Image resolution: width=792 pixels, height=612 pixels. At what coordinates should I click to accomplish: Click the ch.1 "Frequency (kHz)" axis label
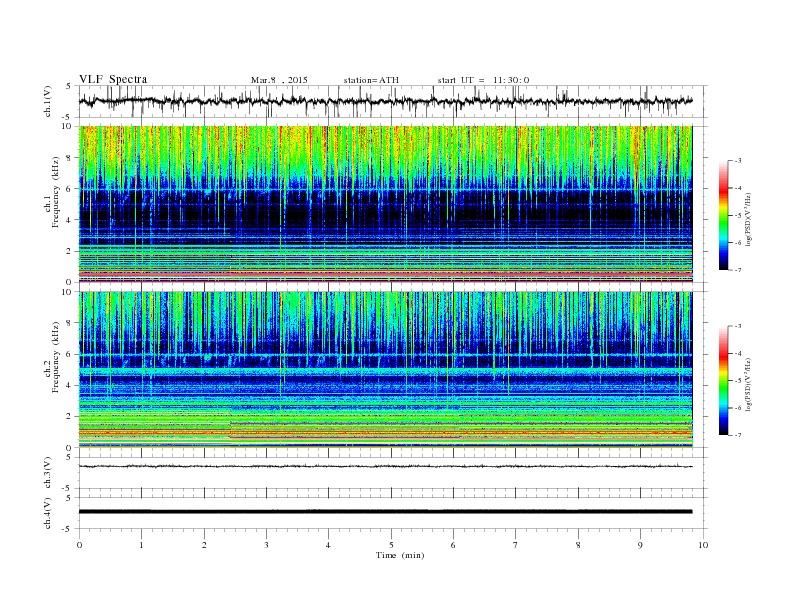click(56, 192)
